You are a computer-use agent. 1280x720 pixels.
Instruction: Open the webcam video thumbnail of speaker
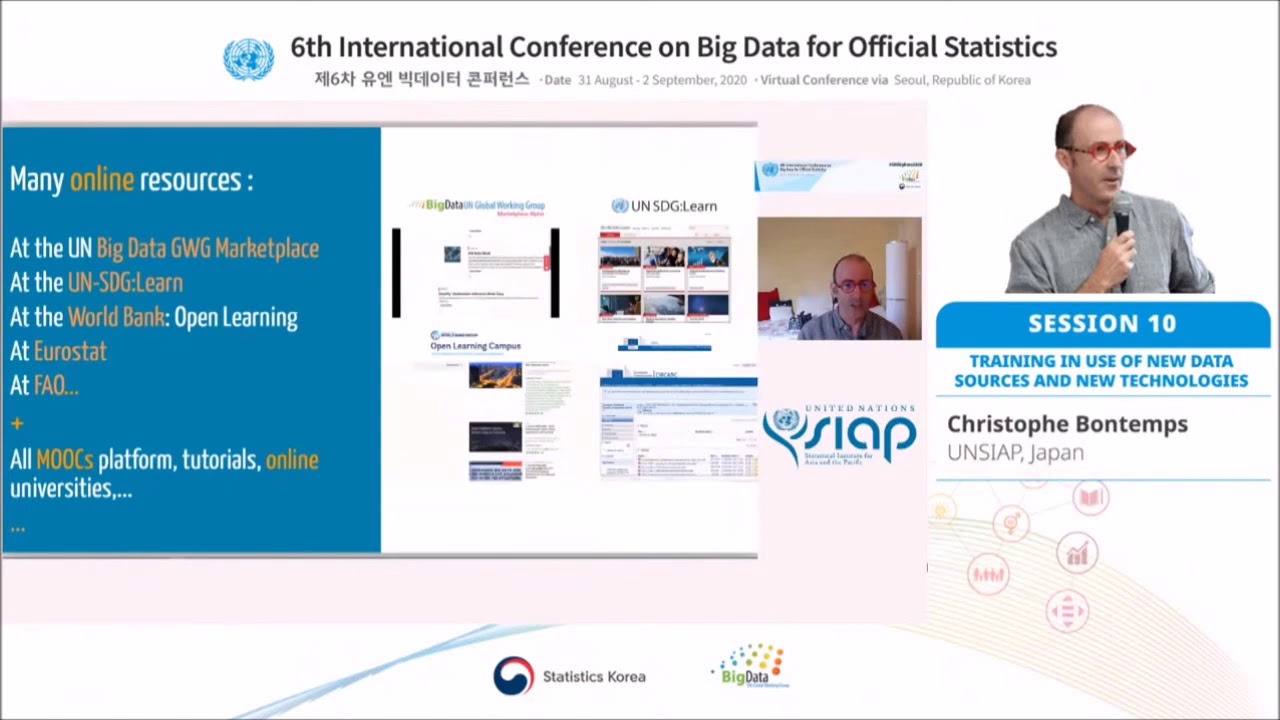click(839, 278)
